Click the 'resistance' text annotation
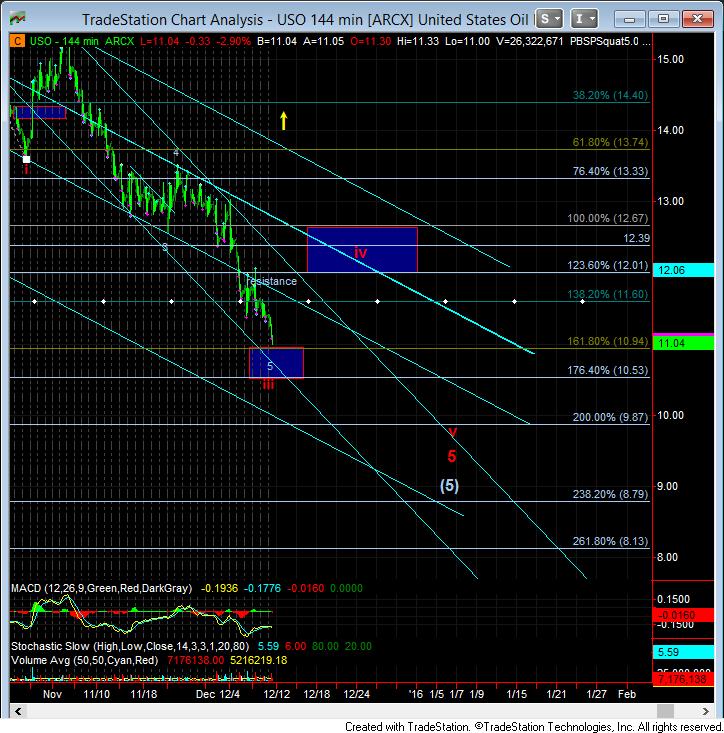724x733 pixels. (272, 281)
